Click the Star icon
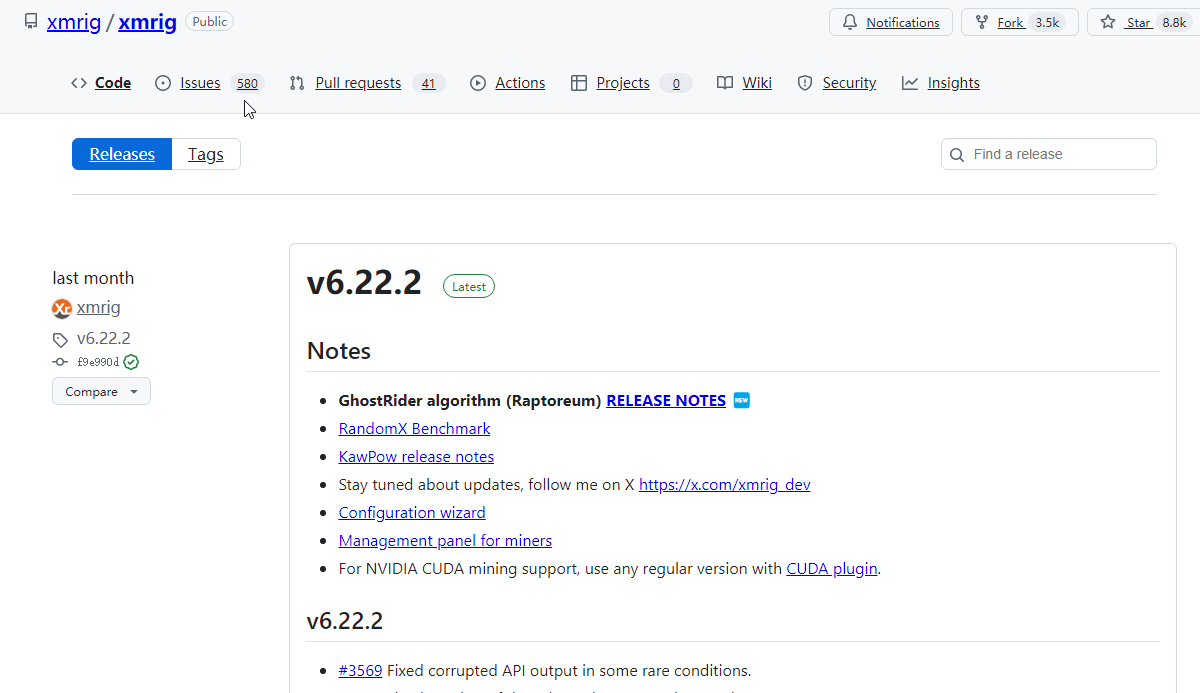The width and height of the screenshot is (1200, 693). (1107, 22)
